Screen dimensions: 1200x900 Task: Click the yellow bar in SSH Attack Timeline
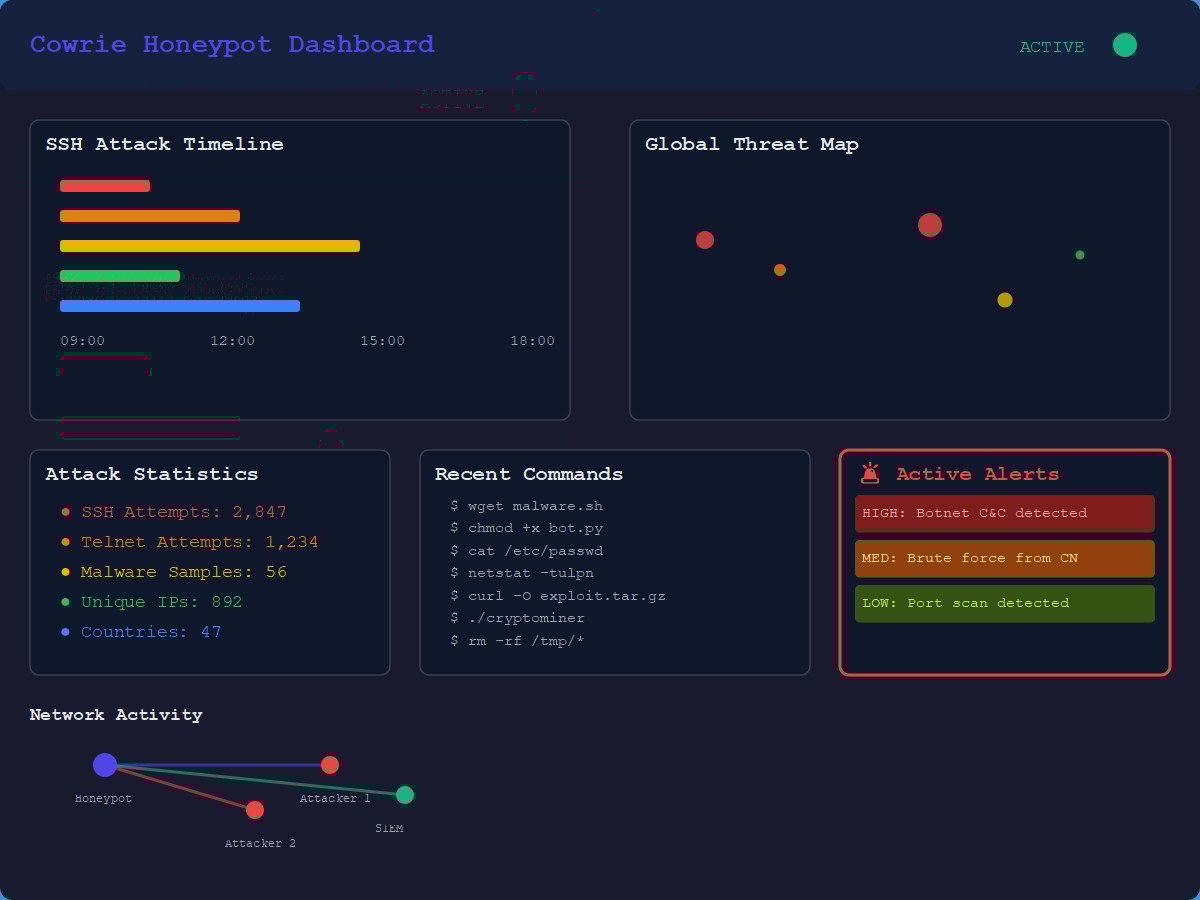pyautogui.click(x=210, y=246)
